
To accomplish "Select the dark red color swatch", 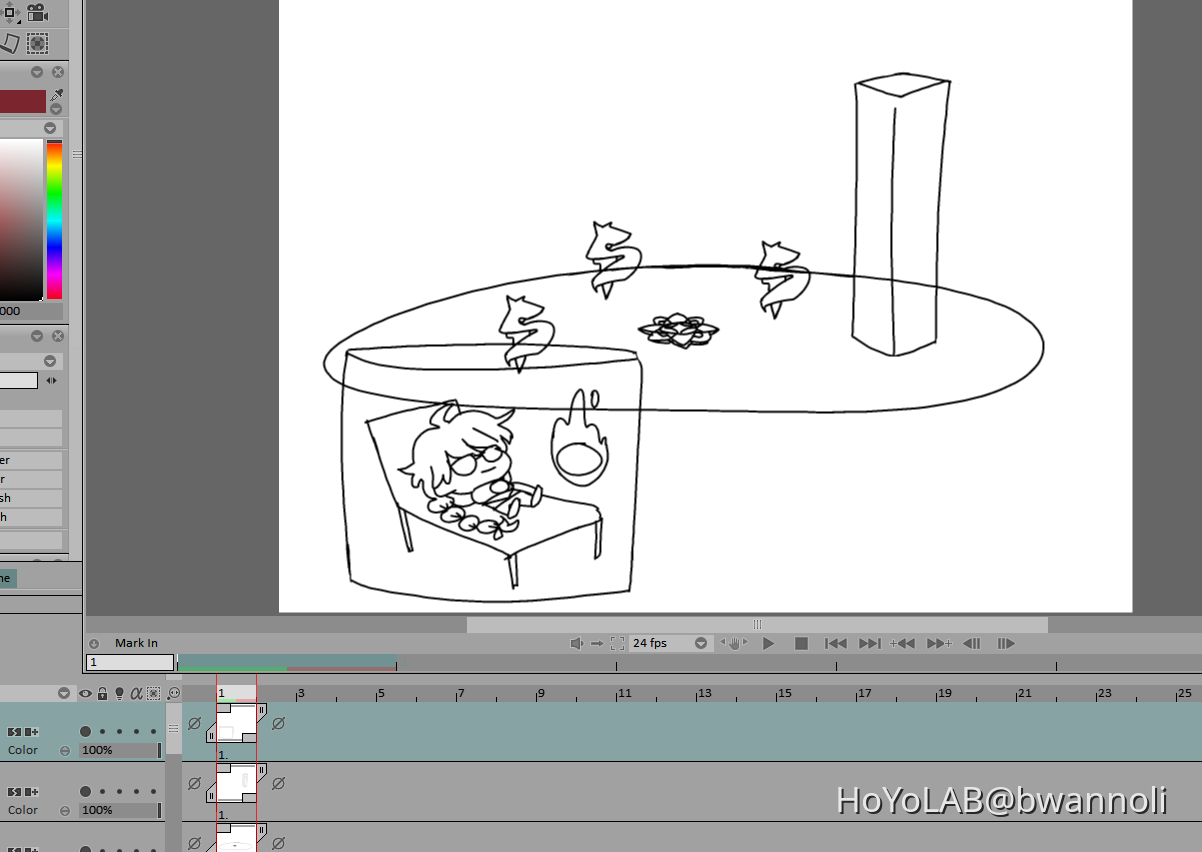I will 22,100.
